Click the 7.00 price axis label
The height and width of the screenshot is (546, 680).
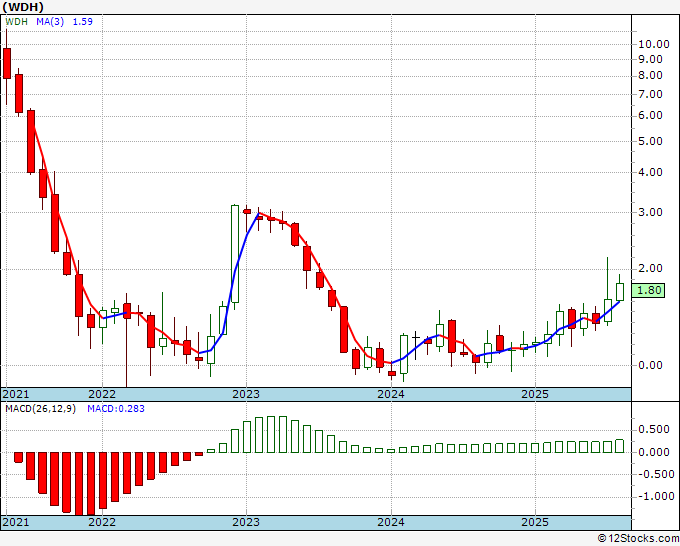(650, 94)
